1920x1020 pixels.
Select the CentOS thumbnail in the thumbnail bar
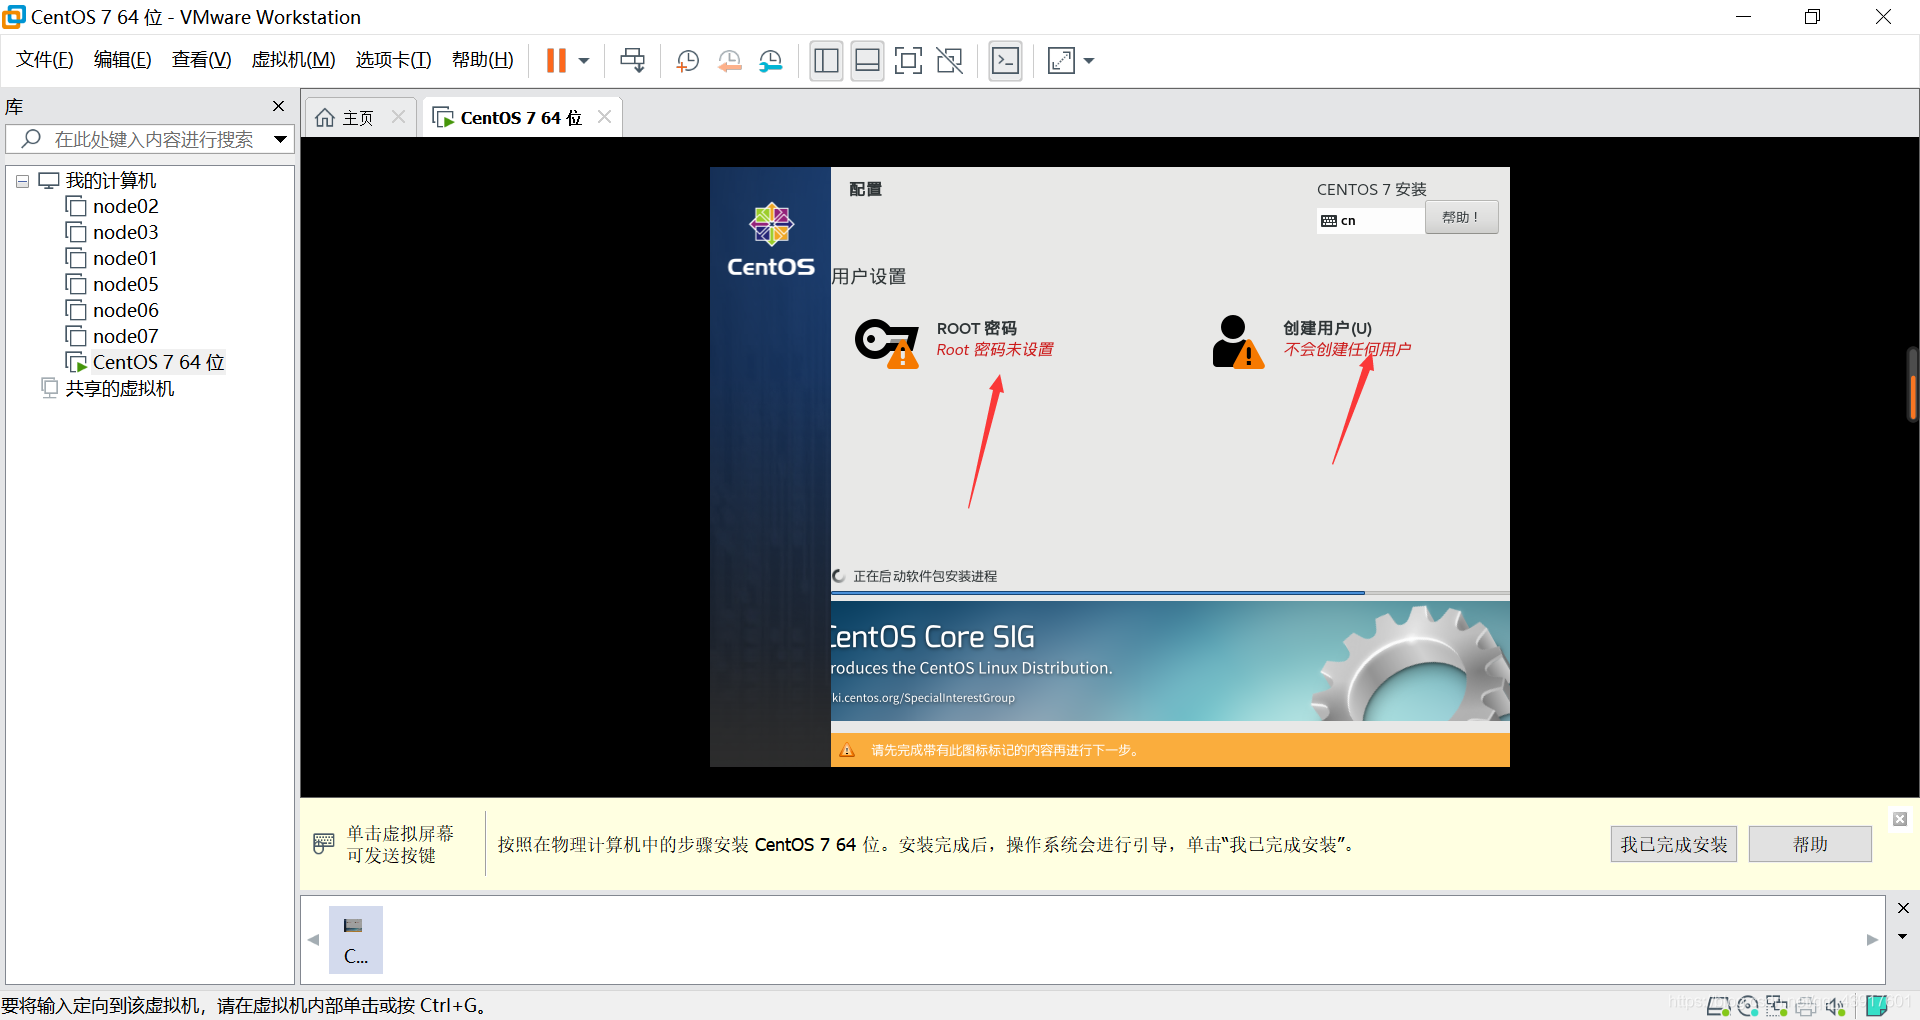[356, 940]
